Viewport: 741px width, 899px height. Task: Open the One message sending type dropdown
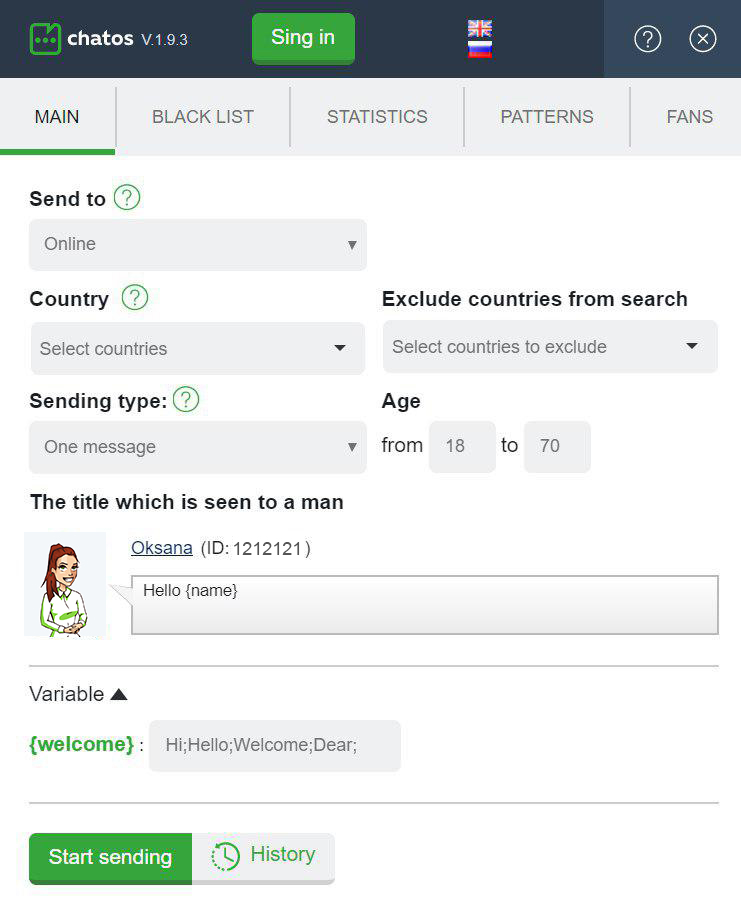pos(198,447)
